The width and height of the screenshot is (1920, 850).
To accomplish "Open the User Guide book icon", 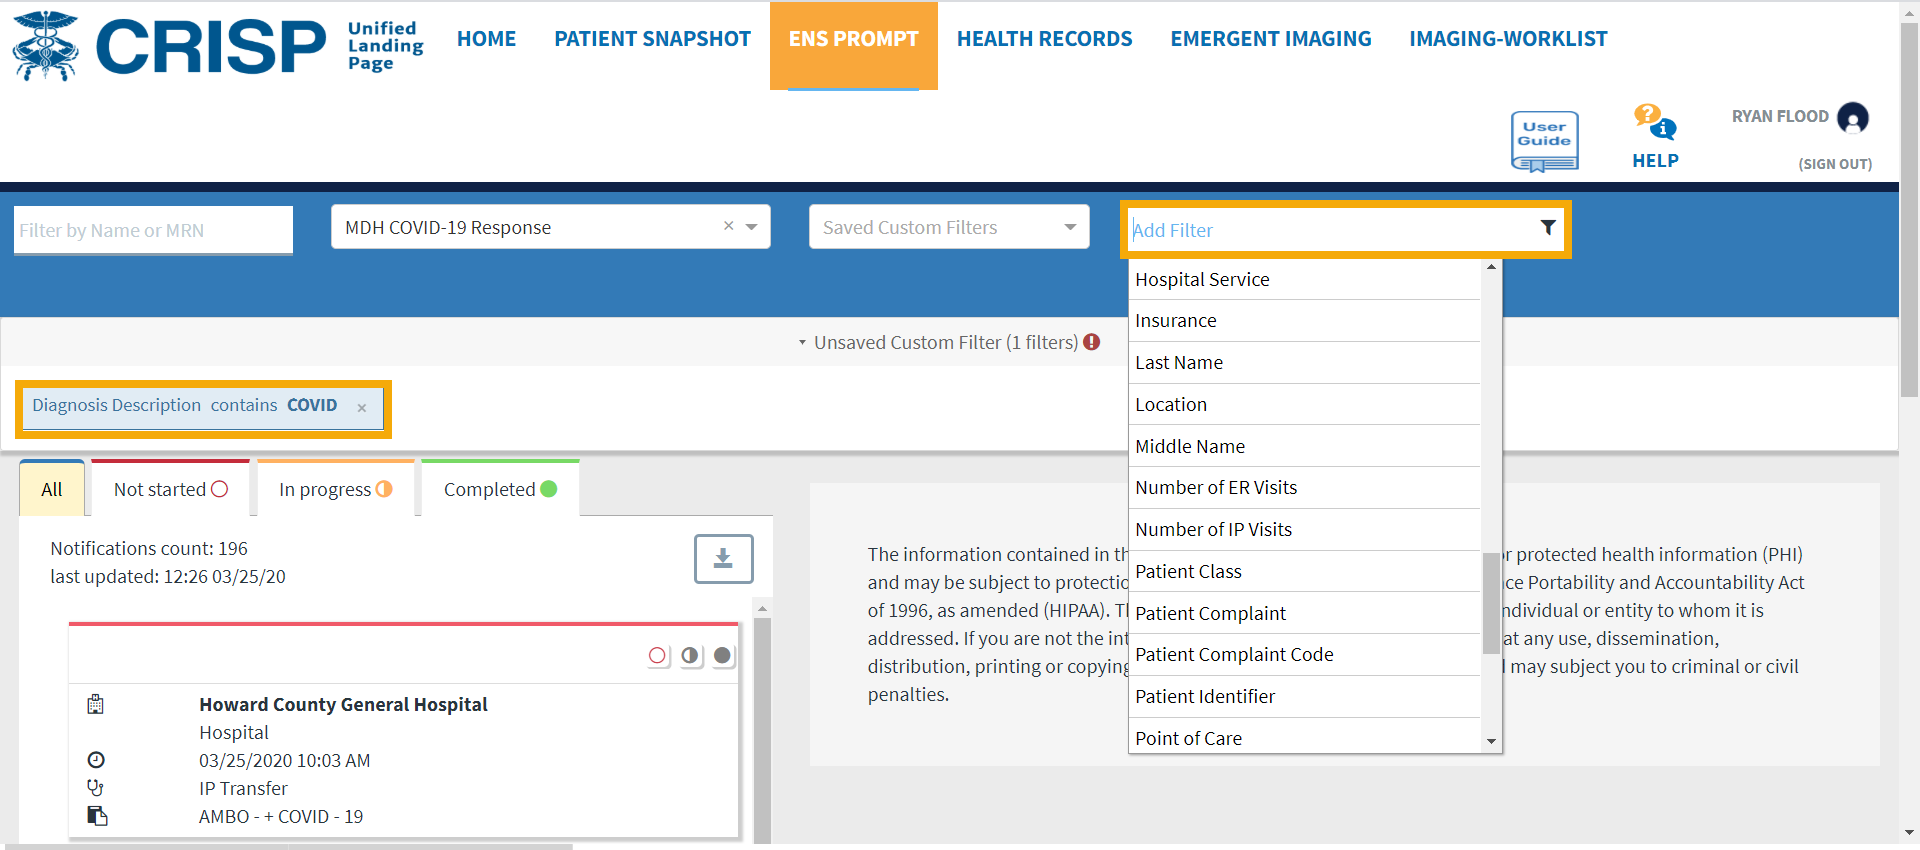I will [1544, 141].
